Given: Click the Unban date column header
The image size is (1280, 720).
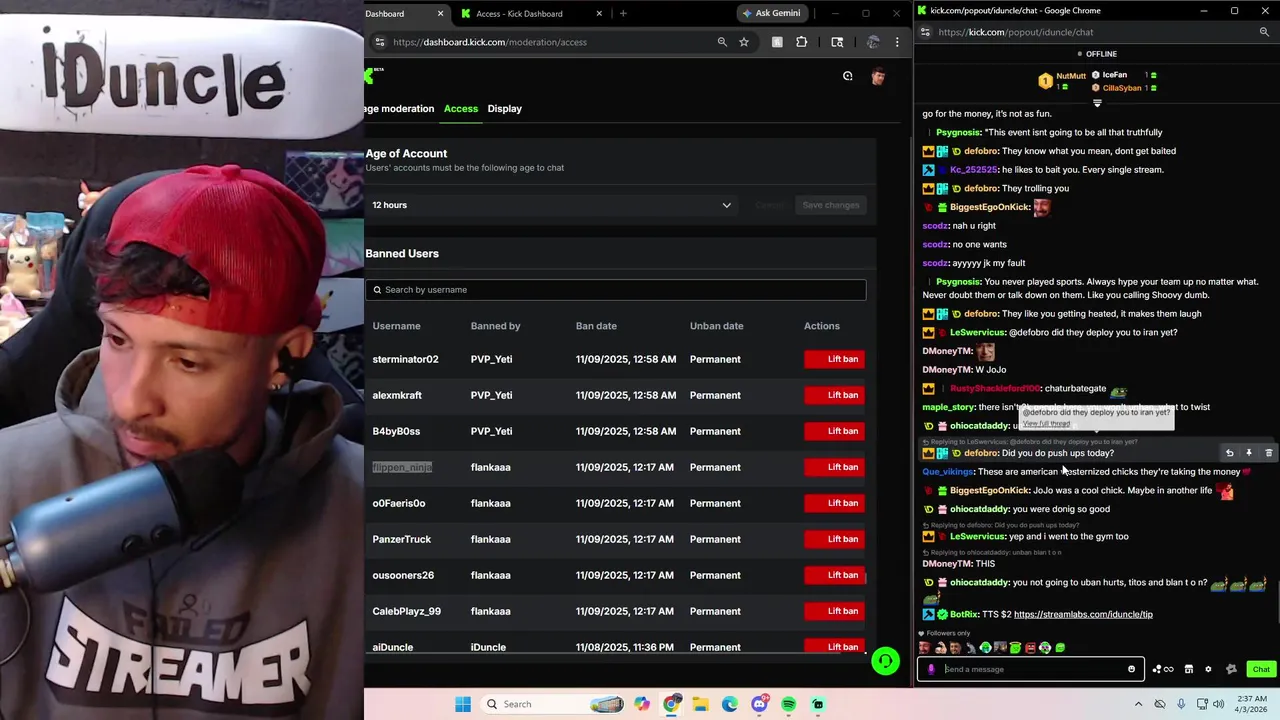Looking at the screenshot, I should tap(717, 326).
